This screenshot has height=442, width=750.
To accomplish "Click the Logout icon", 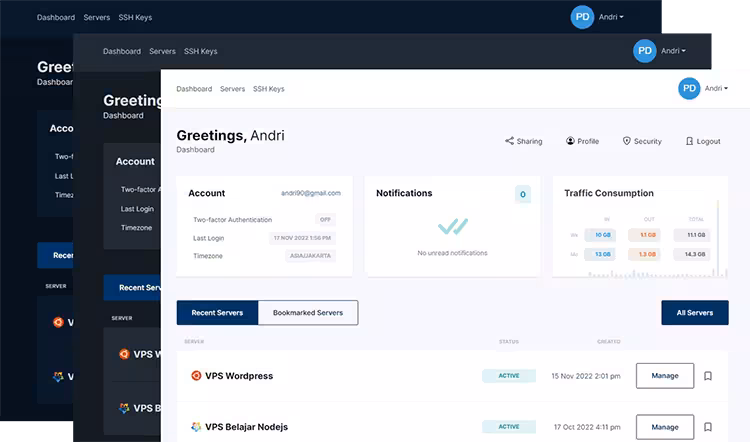I will [x=689, y=141].
